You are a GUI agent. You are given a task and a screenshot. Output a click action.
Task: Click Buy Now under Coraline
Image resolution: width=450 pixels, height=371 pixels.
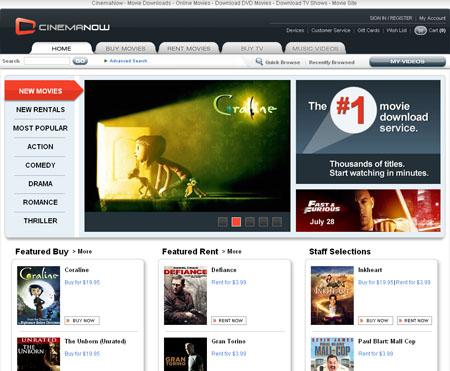click(x=82, y=320)
